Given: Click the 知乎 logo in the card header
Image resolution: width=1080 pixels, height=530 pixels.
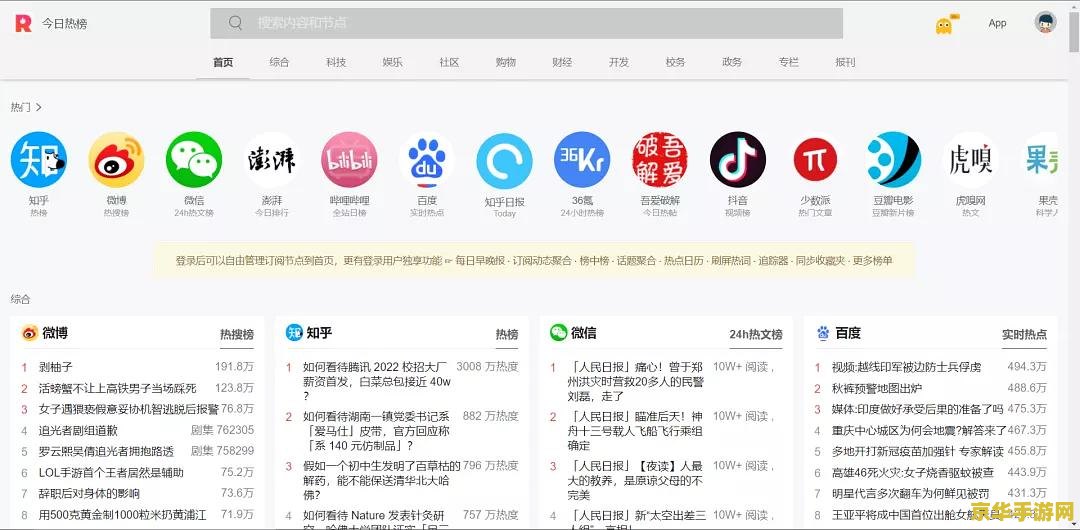Looking at the screenshot, I should pos(294,333).
